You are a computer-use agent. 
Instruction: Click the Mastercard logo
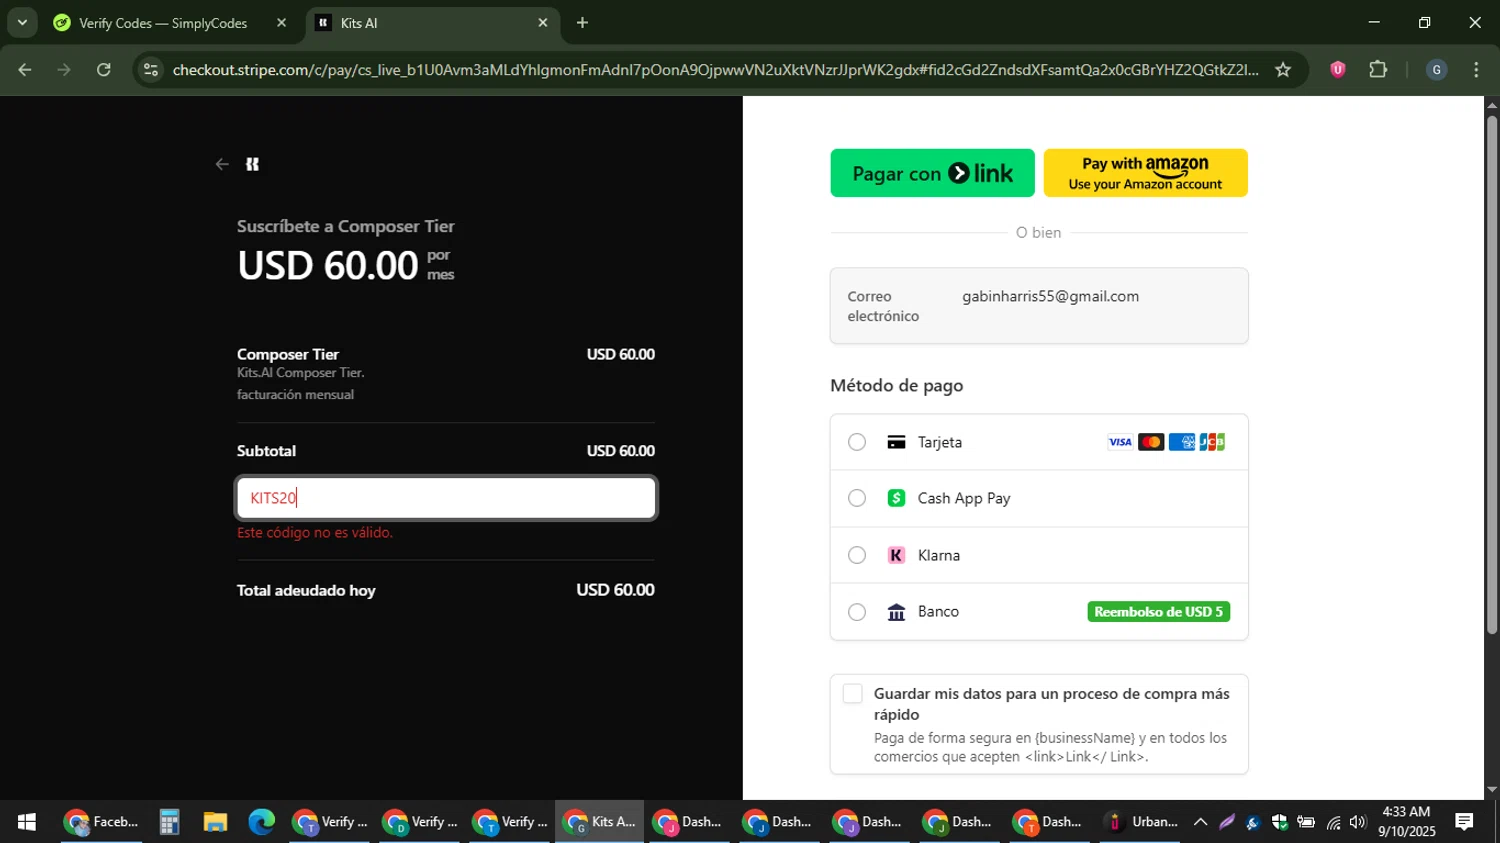click(x=1151, y=442)
